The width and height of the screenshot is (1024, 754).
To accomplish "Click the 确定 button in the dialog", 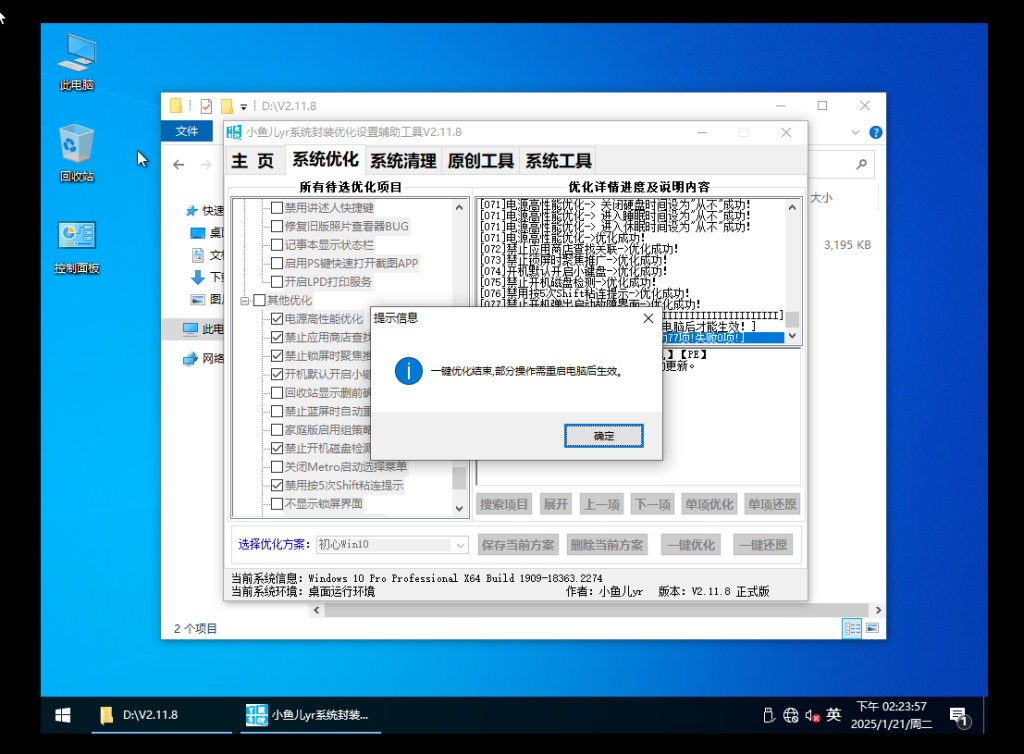I will coord(603,436).
